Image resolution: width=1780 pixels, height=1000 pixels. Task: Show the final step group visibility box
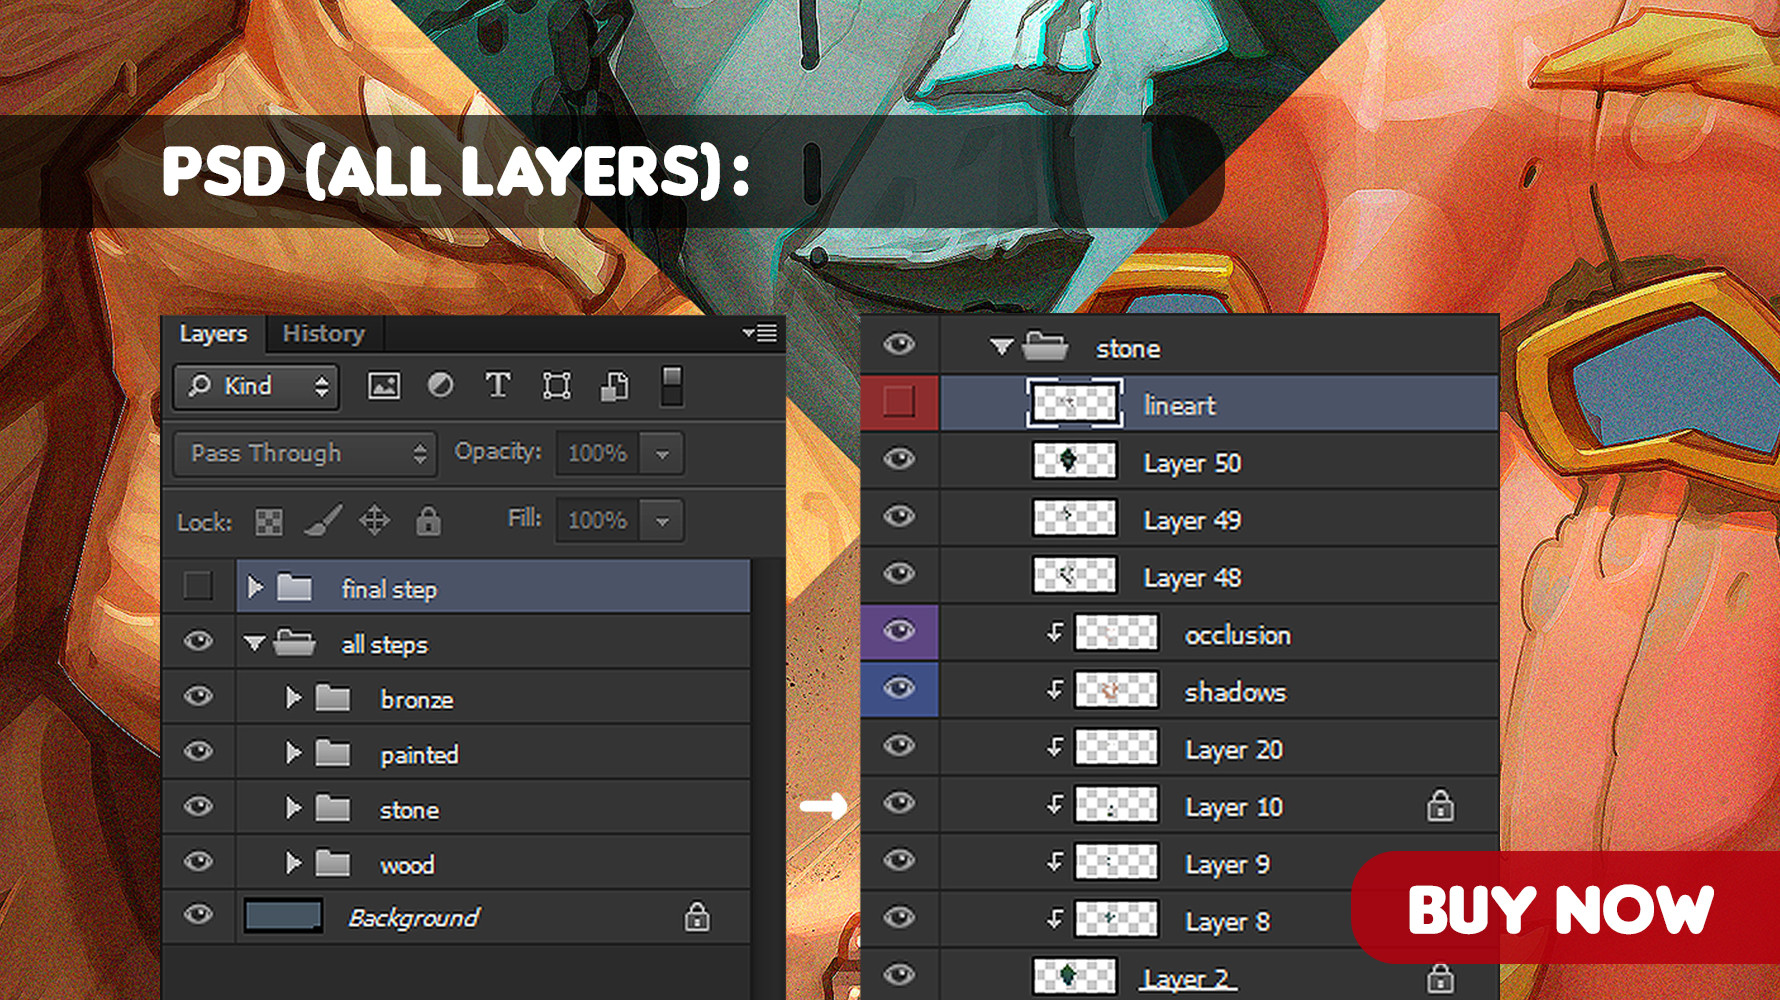tap(198, 586)
